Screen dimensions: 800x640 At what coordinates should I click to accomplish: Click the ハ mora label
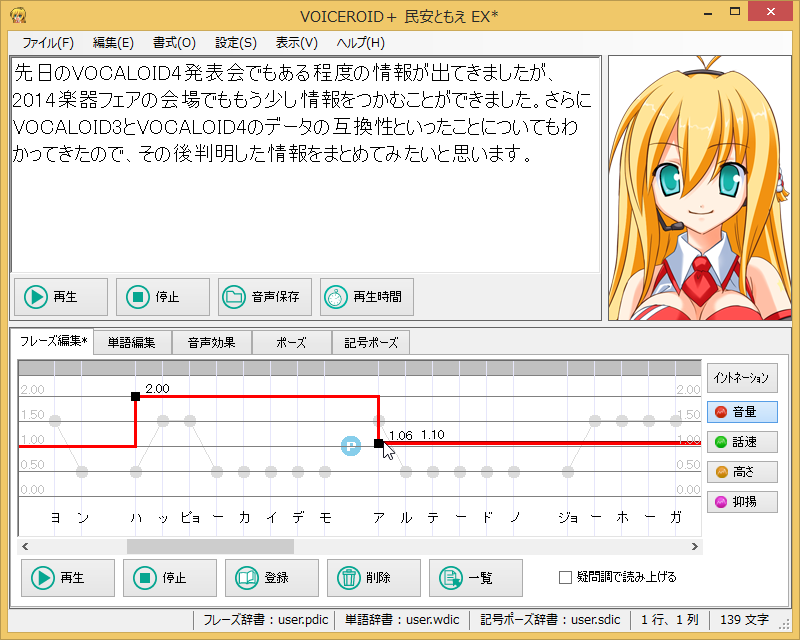[136, 518]
